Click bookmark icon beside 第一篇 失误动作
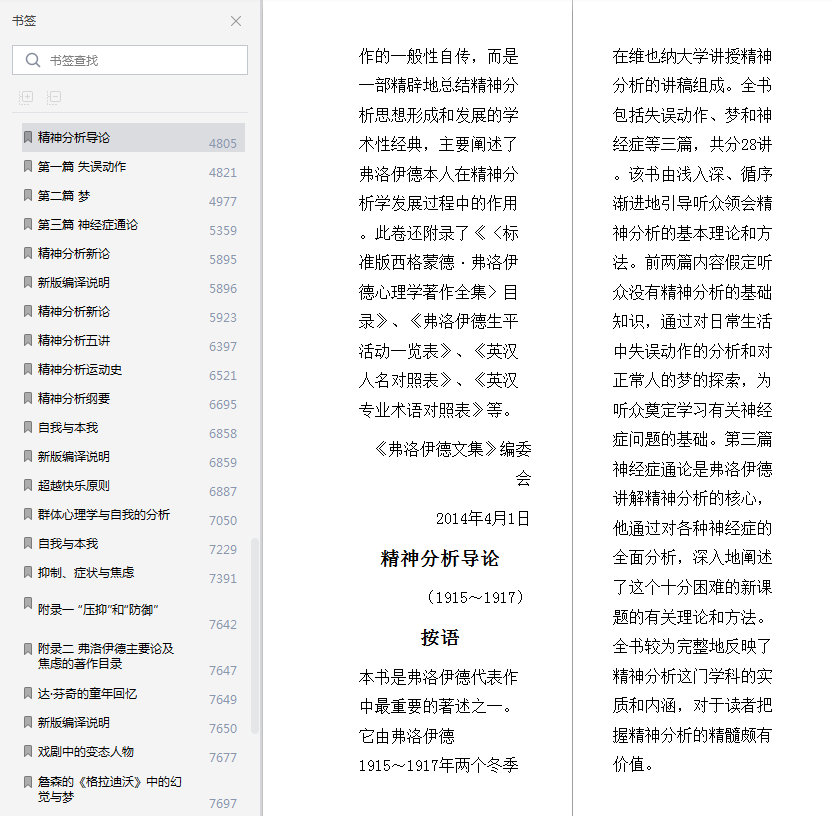The height and width of the screenshot is (816, 832). (28, 166)
